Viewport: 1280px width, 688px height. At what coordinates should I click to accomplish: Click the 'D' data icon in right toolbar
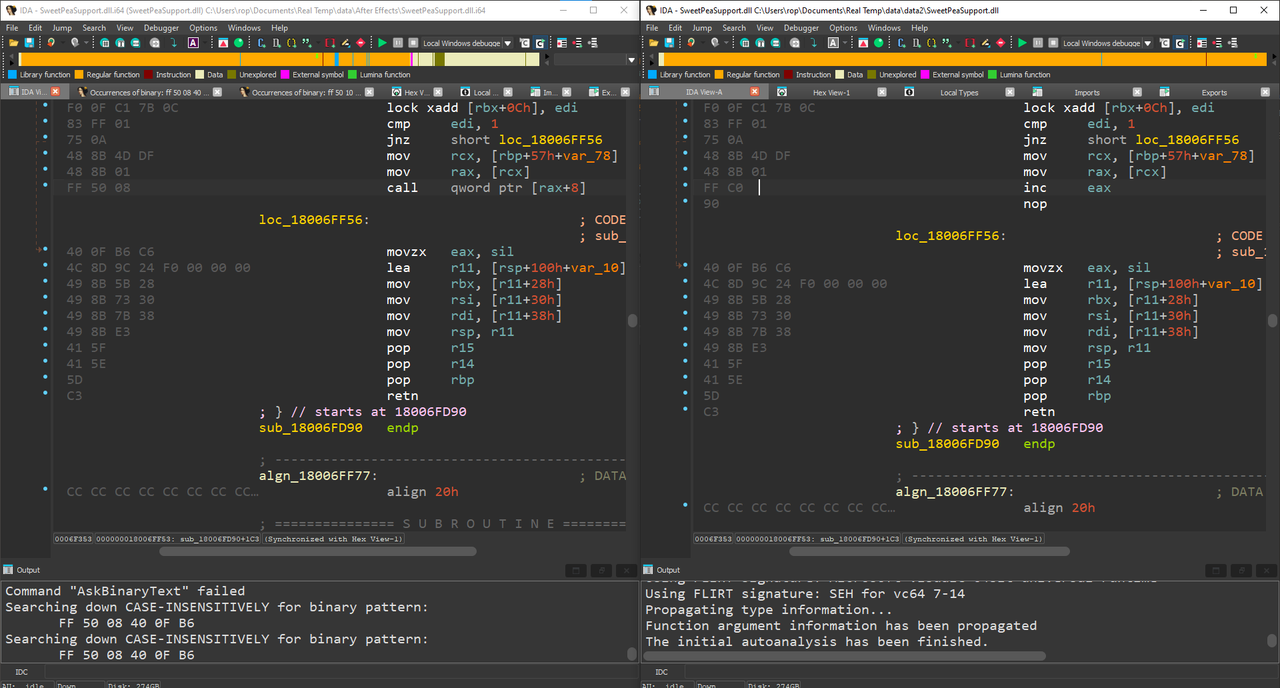tap(916, 43)
